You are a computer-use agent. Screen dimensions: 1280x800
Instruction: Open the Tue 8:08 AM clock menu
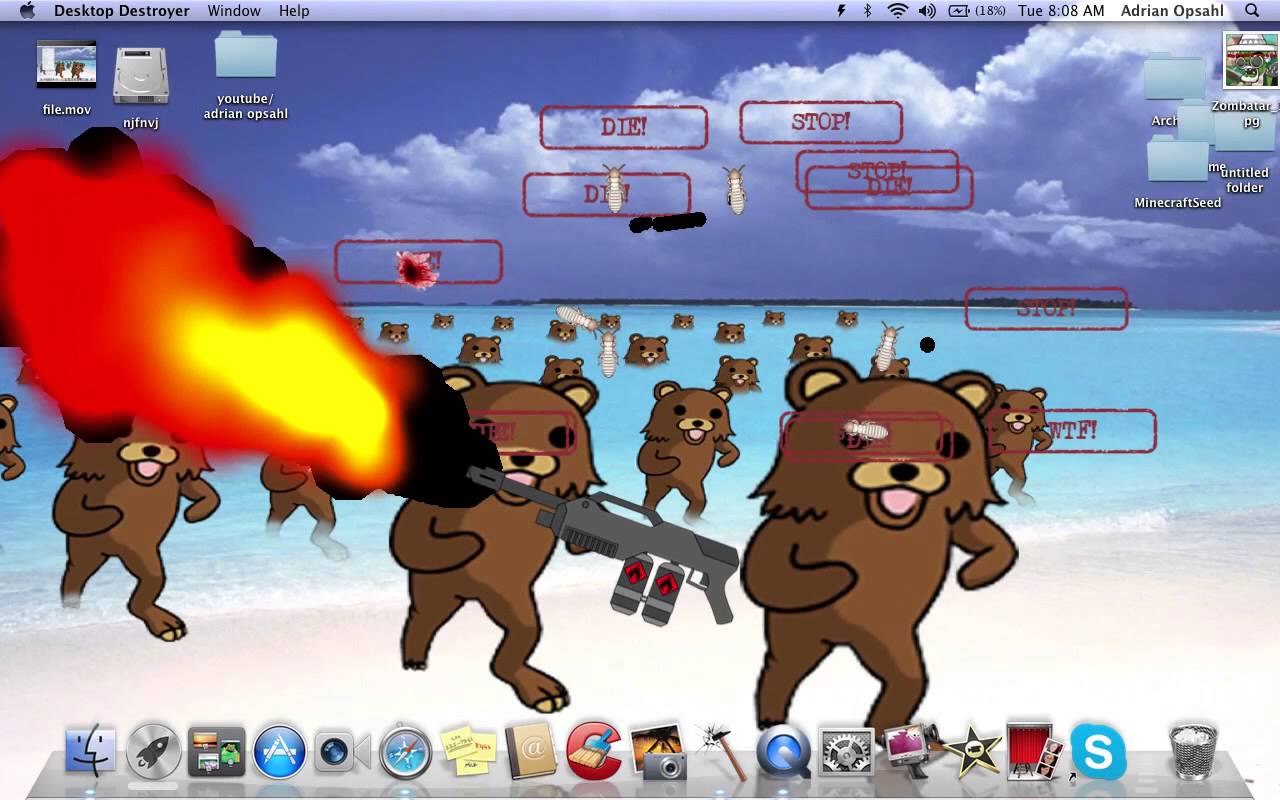click(x=1061, y=11)
